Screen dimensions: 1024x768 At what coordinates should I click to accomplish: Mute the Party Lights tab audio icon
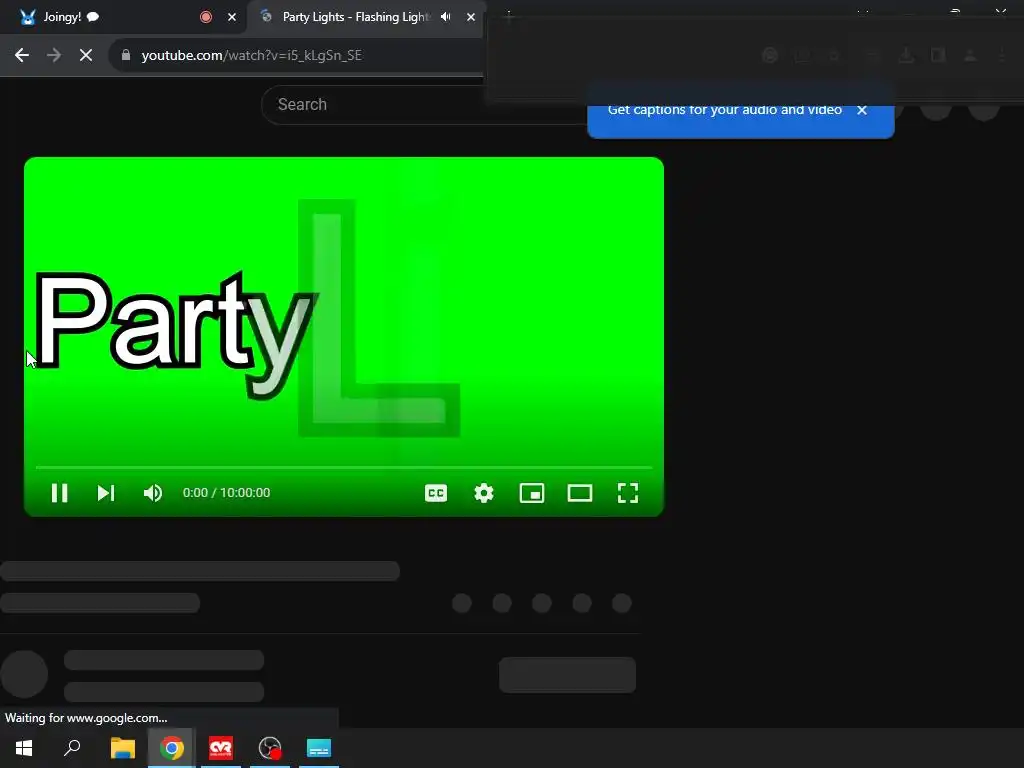(445, 17)
